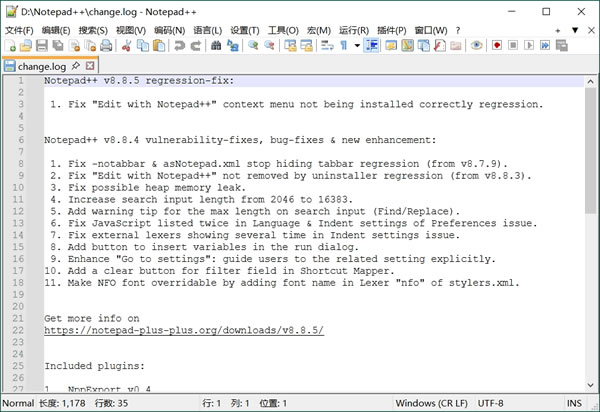This screenshot has width=600, height=412.
Task: Open Find dialog with binoculars icon
Action: (x=216, y=46)
